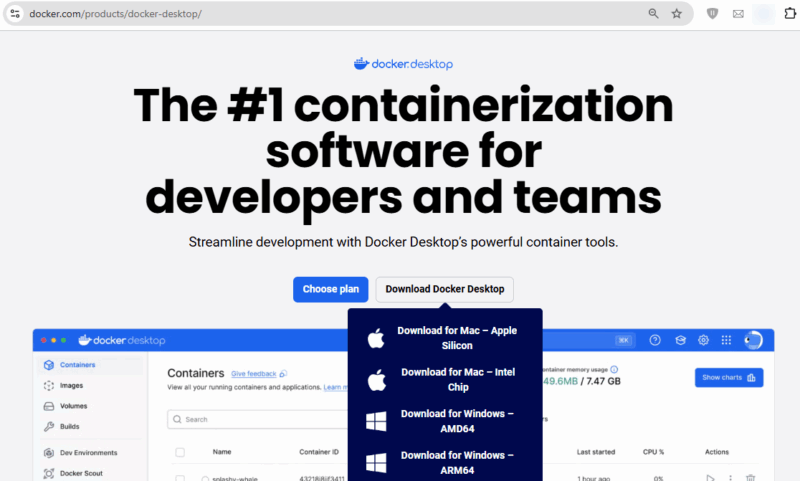Open the apps grid icon in Docker Desktop header

click(727, 340)
